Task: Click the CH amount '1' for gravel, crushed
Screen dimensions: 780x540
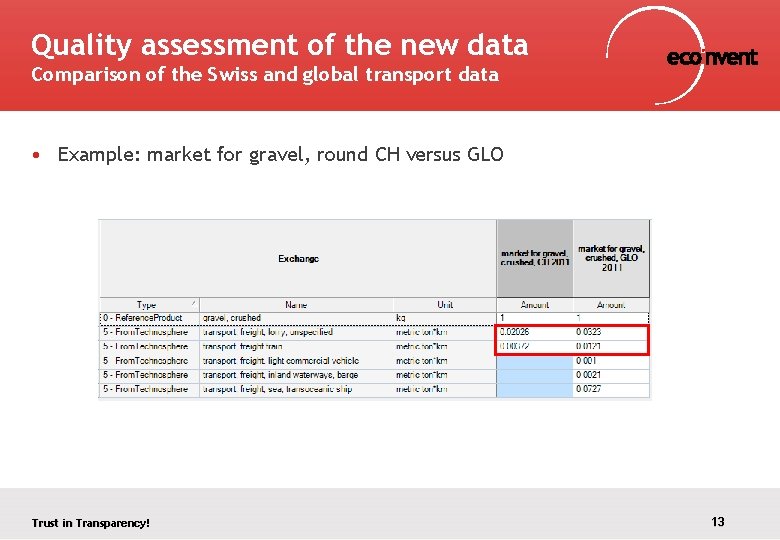Action: pos(535,318)
